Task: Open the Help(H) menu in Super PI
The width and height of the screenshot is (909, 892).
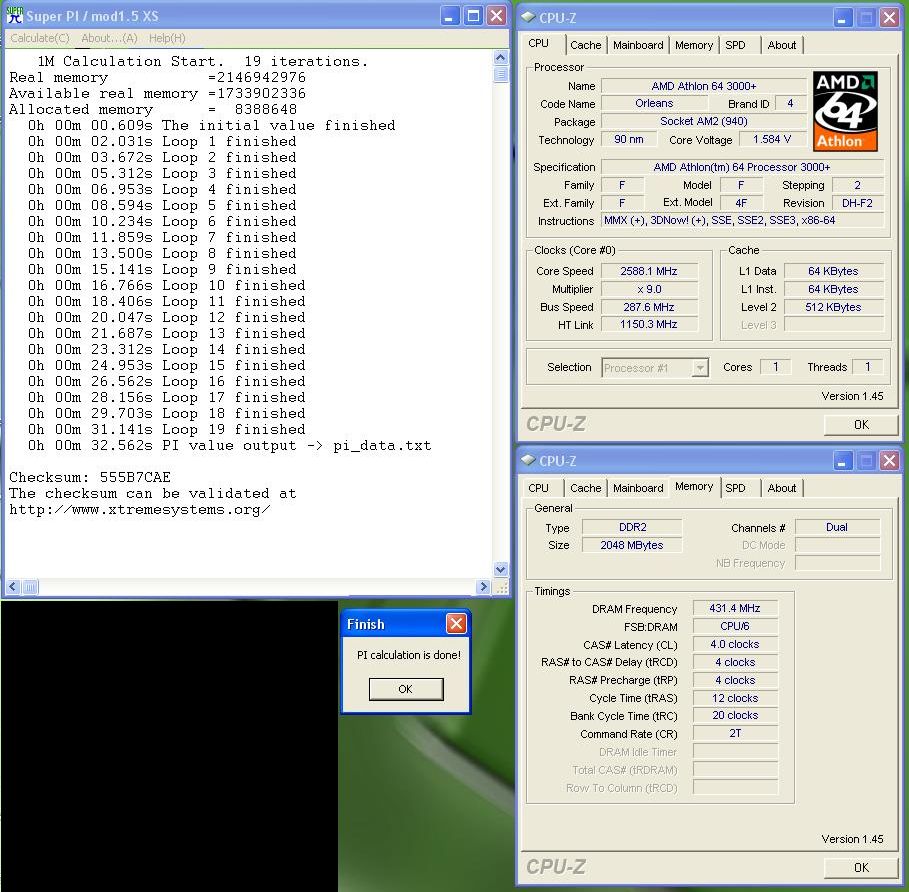Action: coord(167,38)
